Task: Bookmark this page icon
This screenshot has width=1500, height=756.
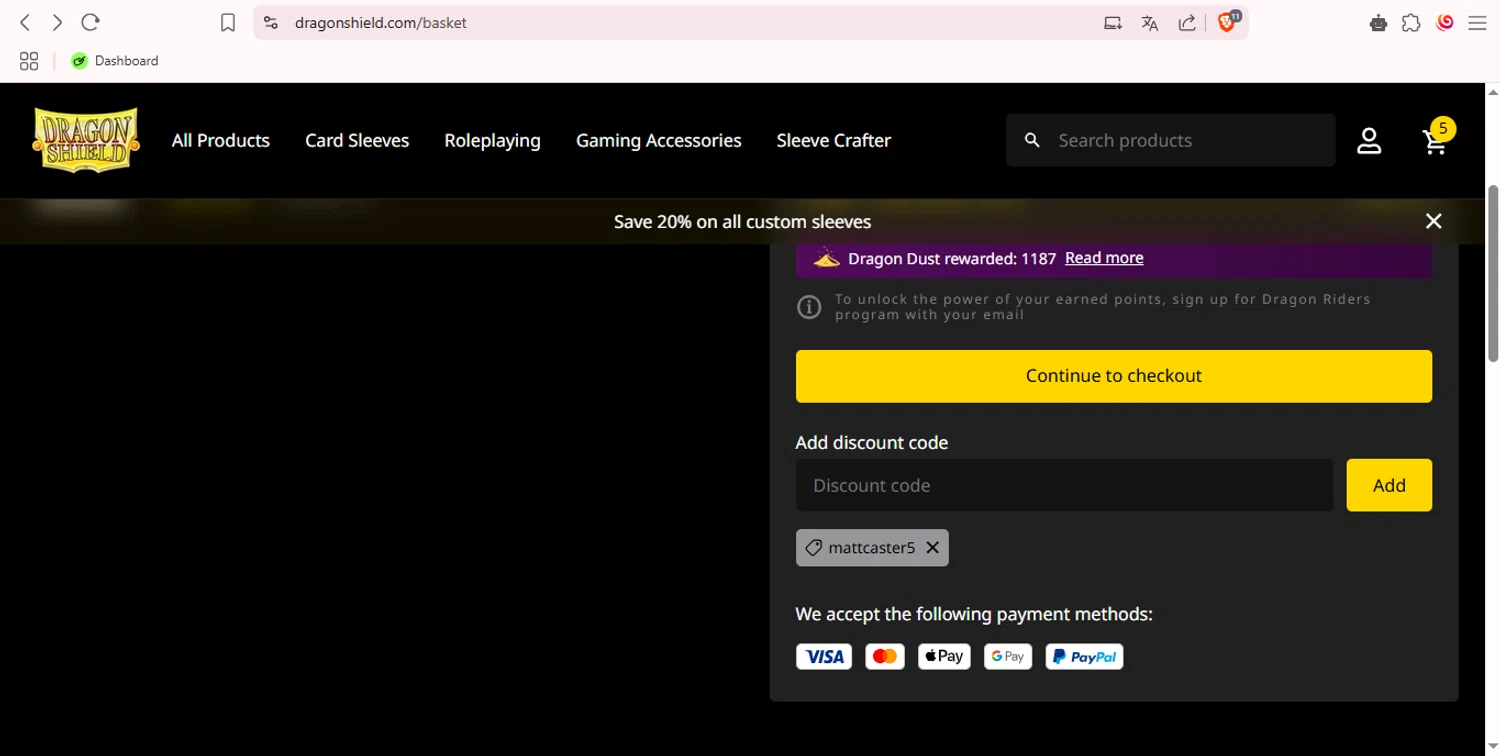Action: 228,22
